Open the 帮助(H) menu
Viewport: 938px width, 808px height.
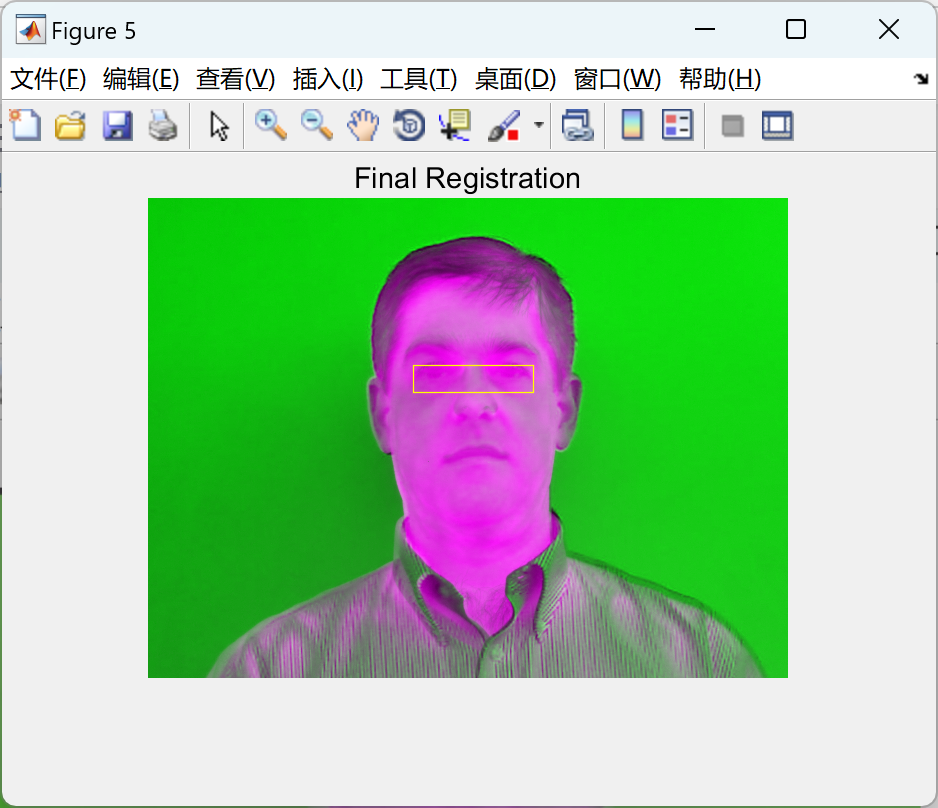click(x=720, y=79)
